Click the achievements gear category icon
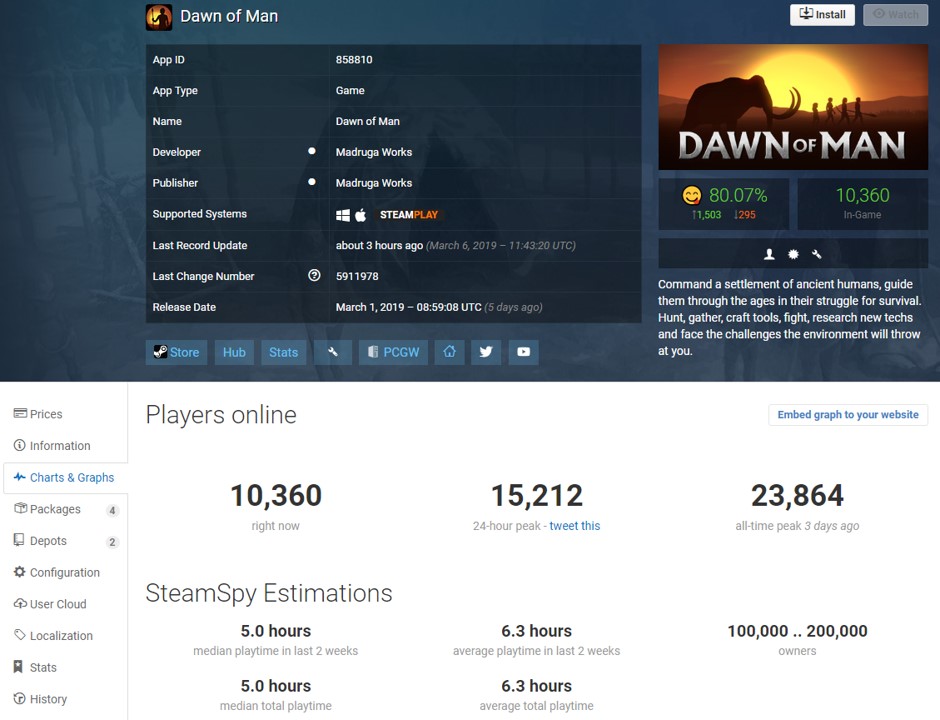Screen dimensions: 940x720 pos(793,255)
